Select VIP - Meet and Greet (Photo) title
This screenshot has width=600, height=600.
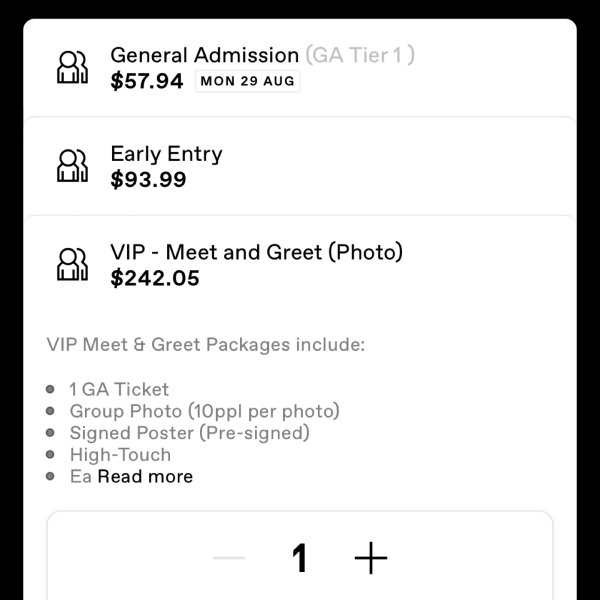[x=256, y=253]
